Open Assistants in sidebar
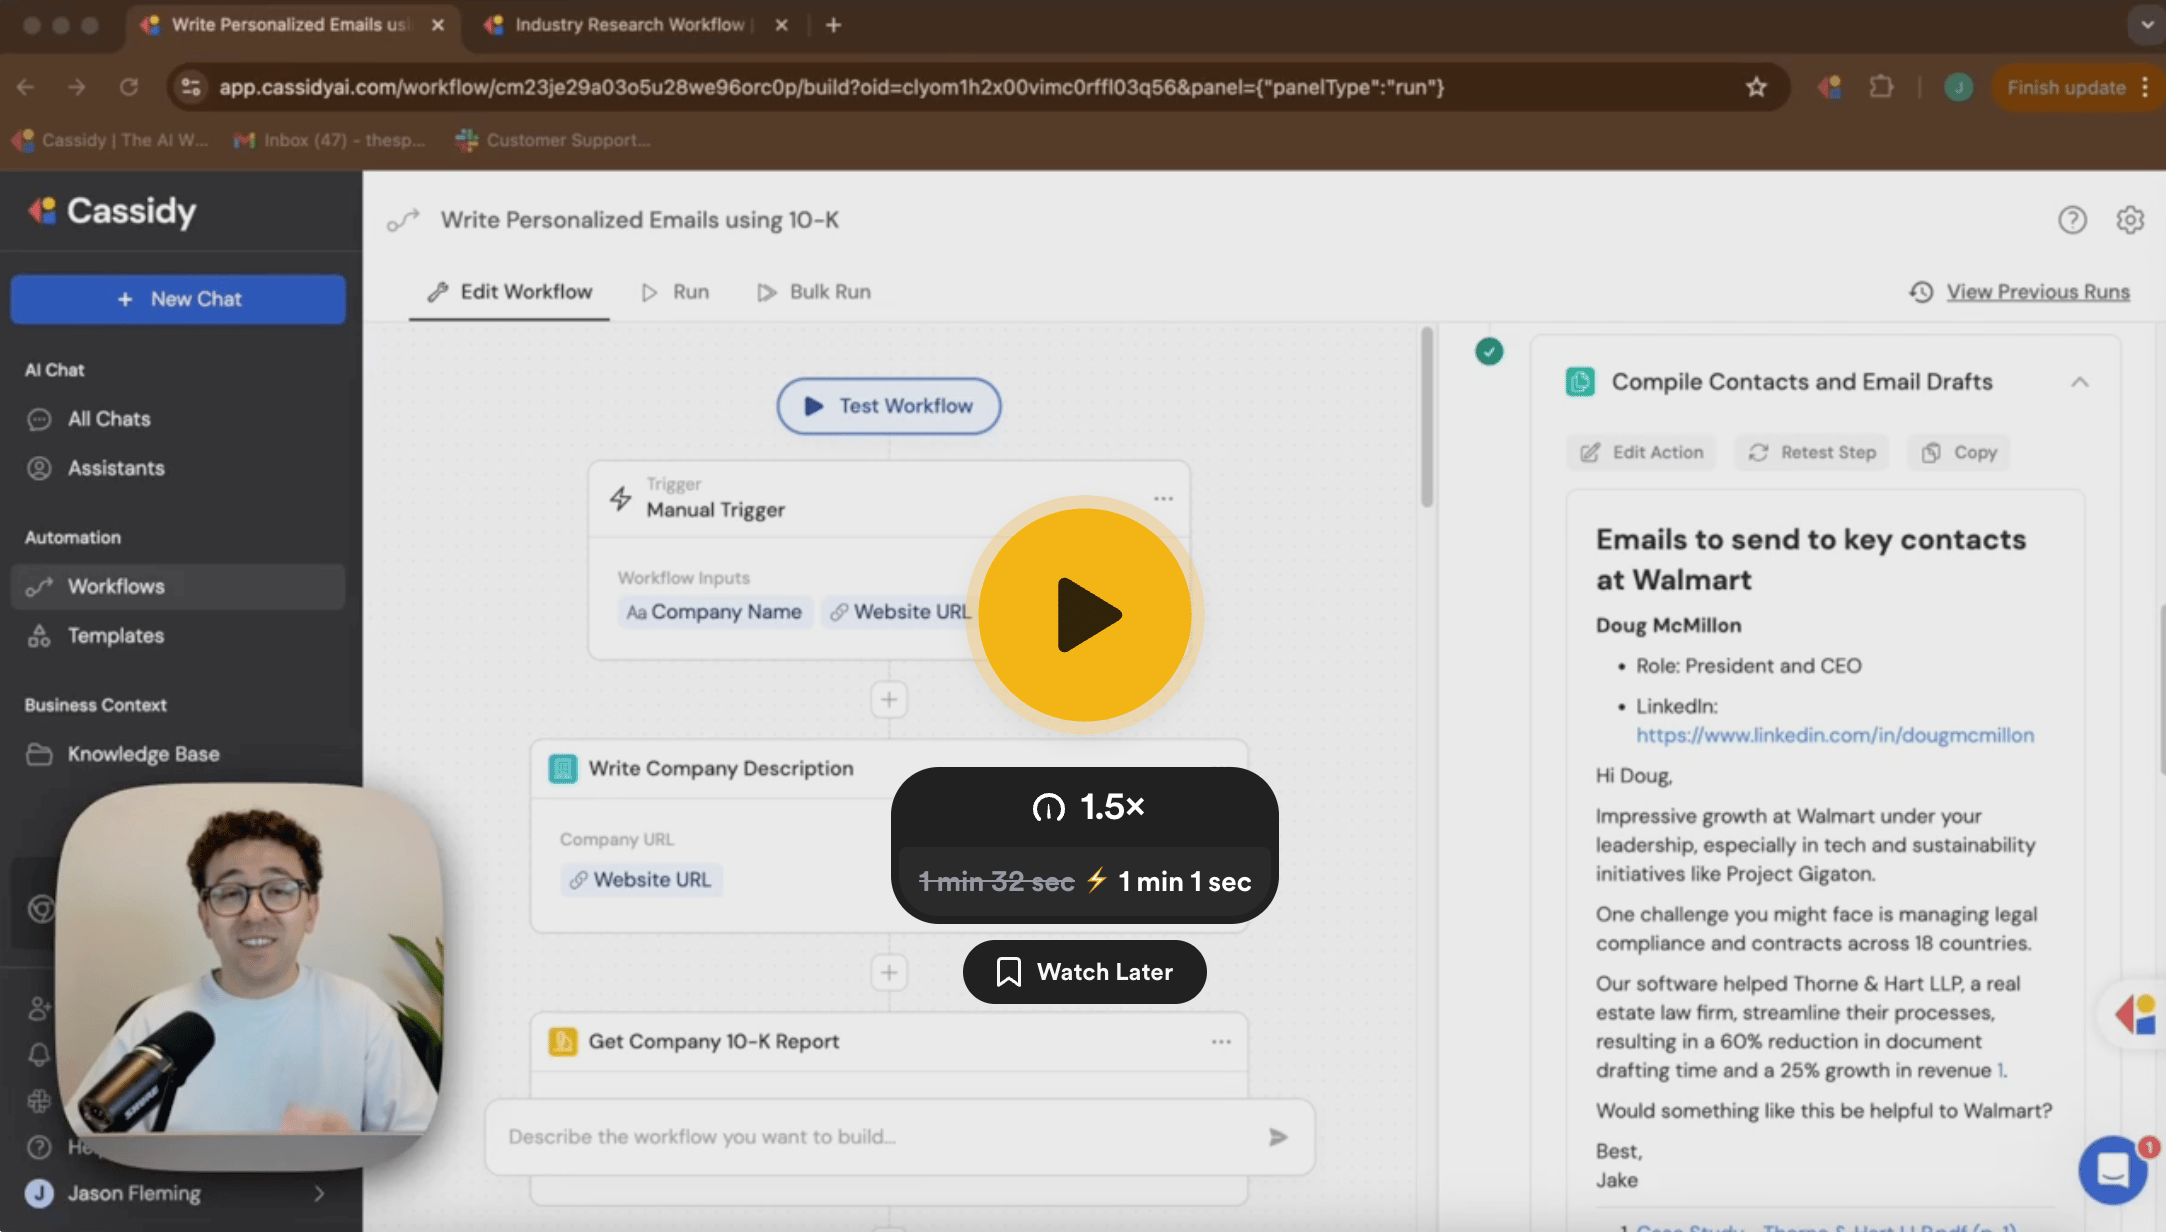Image resolution: width=2166 pixels, height=1232 pixels. [178, 468]
